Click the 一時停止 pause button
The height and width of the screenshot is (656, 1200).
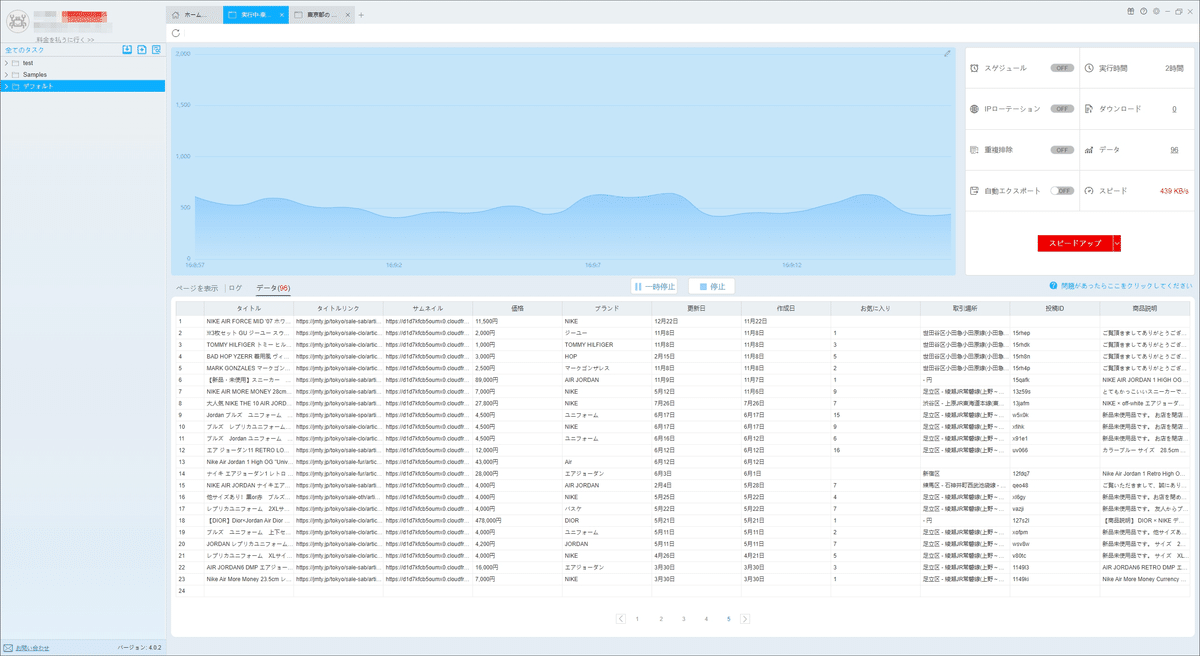pos(655,286)
